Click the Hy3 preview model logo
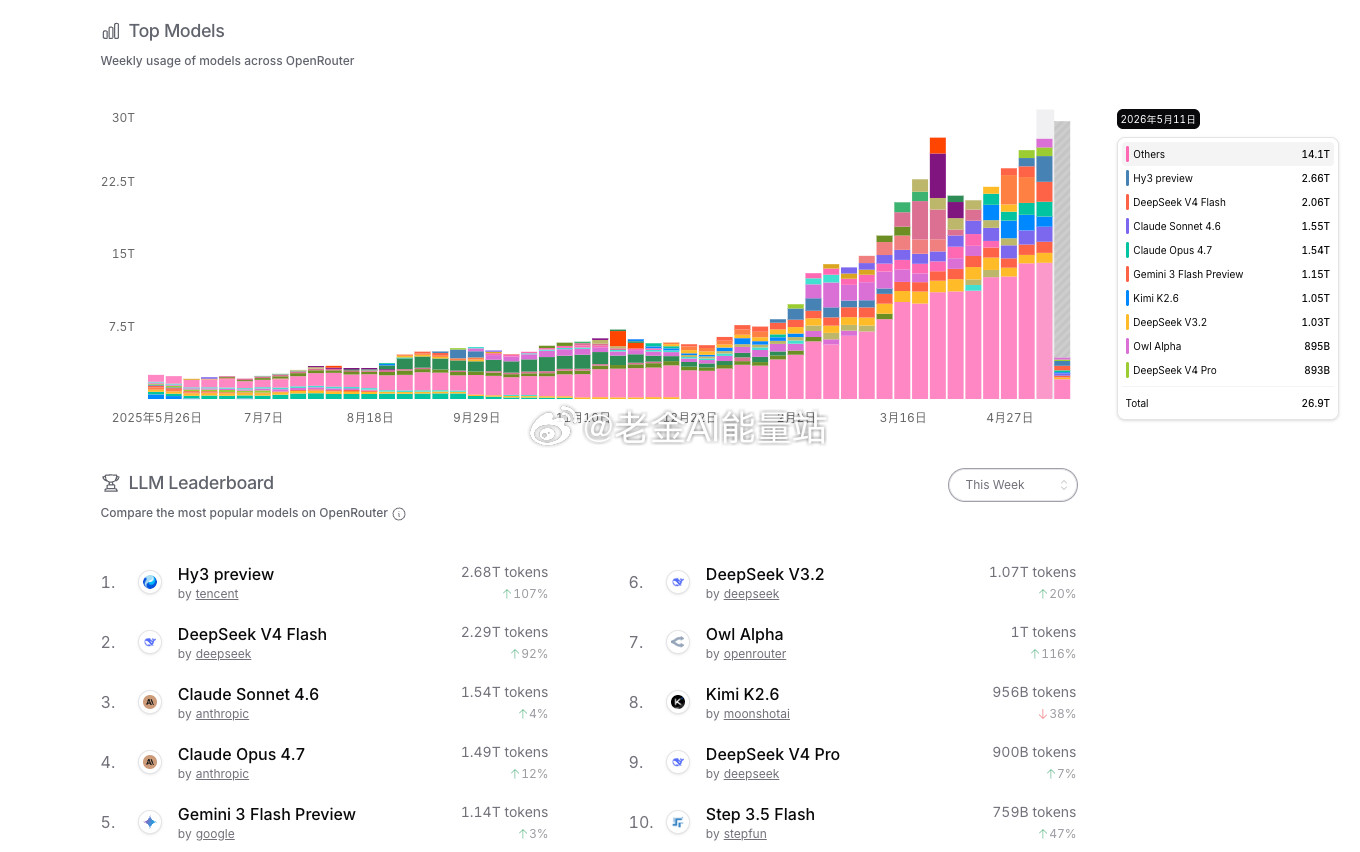This screenshot has width=1360, height=852. pos(150,582)
